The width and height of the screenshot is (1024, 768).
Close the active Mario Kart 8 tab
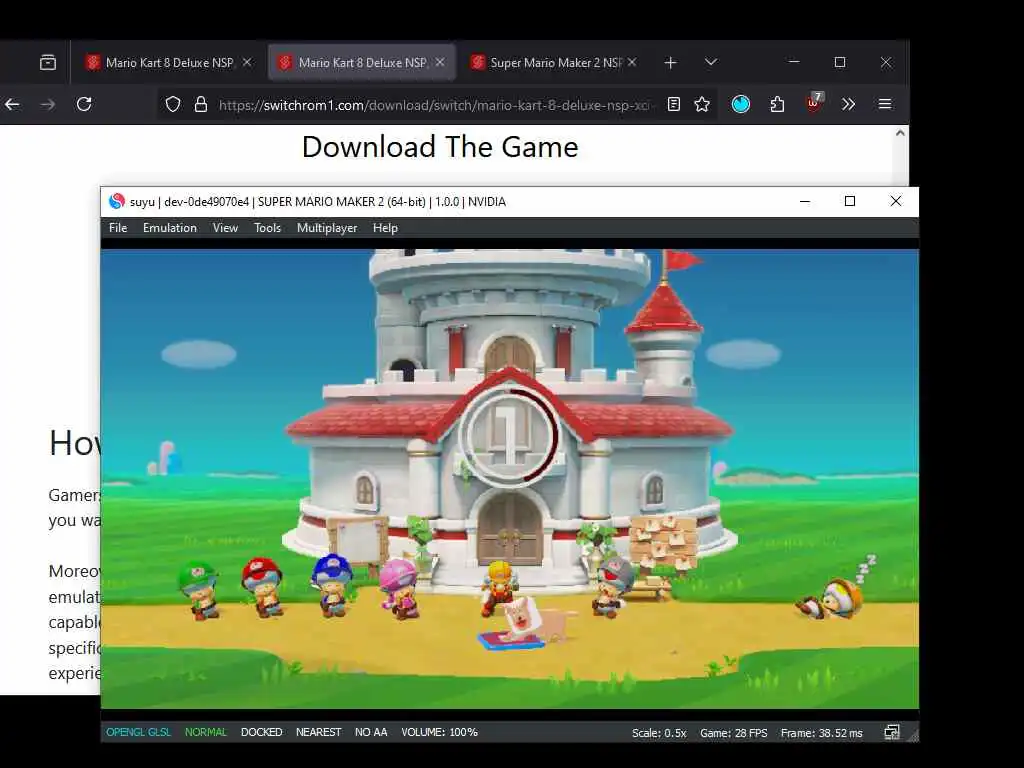point(440,62)
